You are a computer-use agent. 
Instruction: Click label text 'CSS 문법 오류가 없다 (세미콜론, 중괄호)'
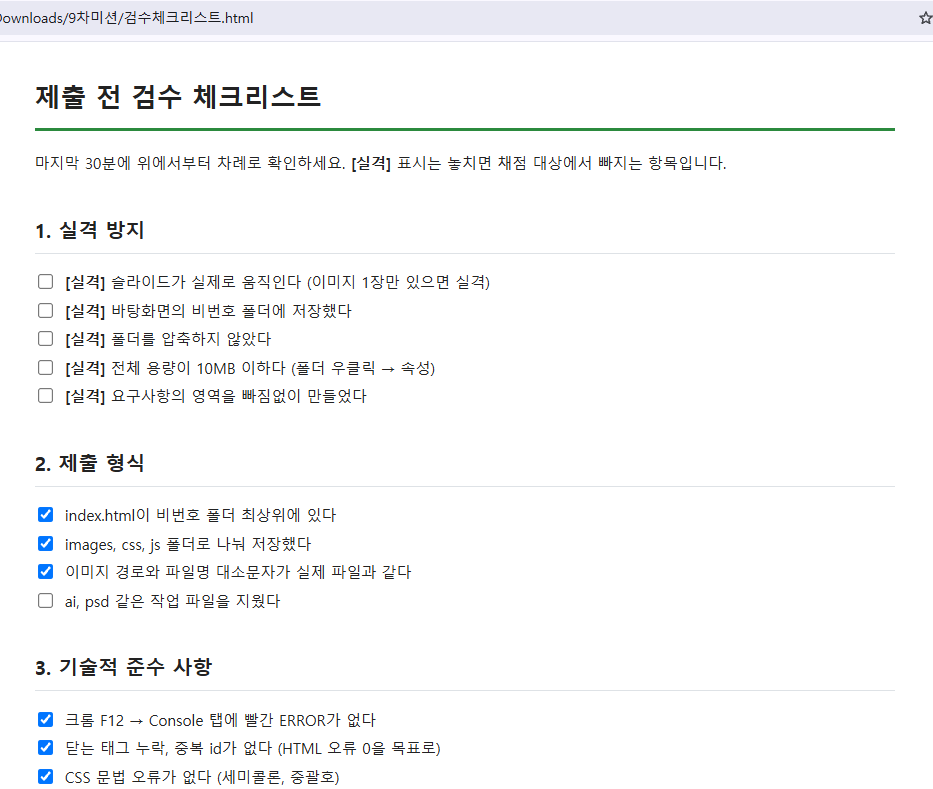point(202,777)
